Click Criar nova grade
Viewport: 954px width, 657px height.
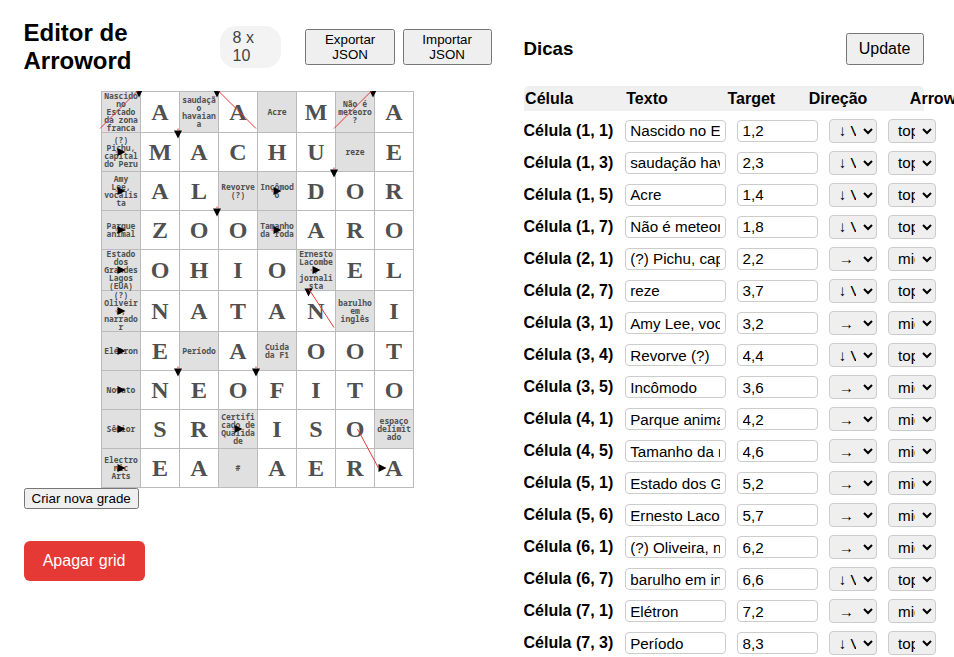point(81,498)
